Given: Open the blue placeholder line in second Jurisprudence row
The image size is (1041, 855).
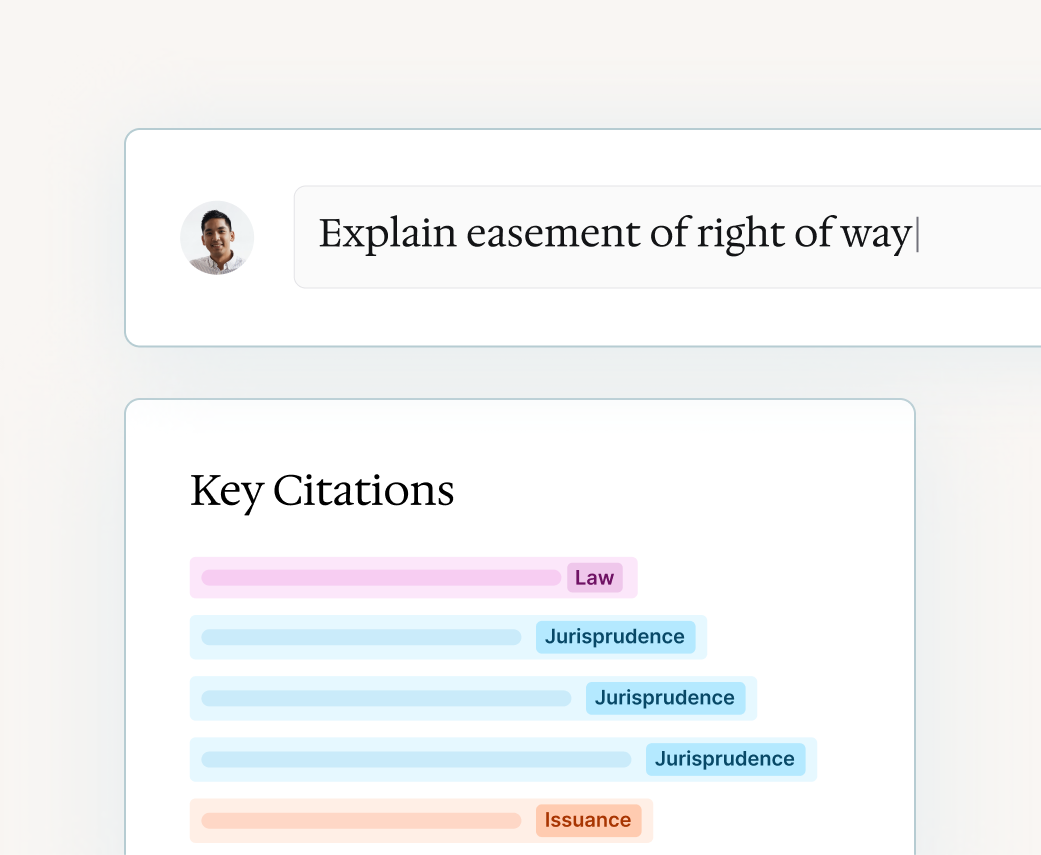Looking at the screenshot, I should [x=386, y=698].
